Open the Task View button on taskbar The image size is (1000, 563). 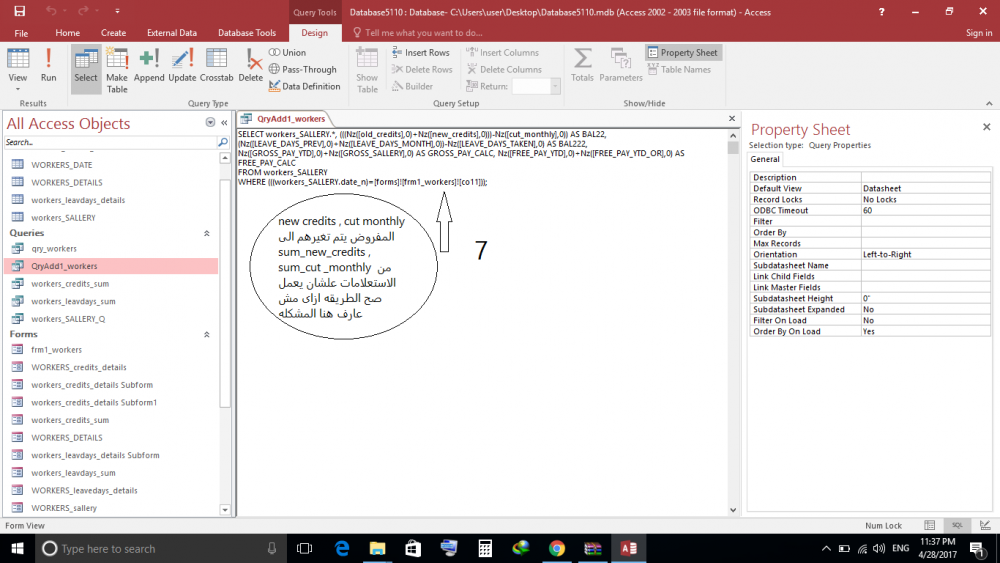point(305,548)
